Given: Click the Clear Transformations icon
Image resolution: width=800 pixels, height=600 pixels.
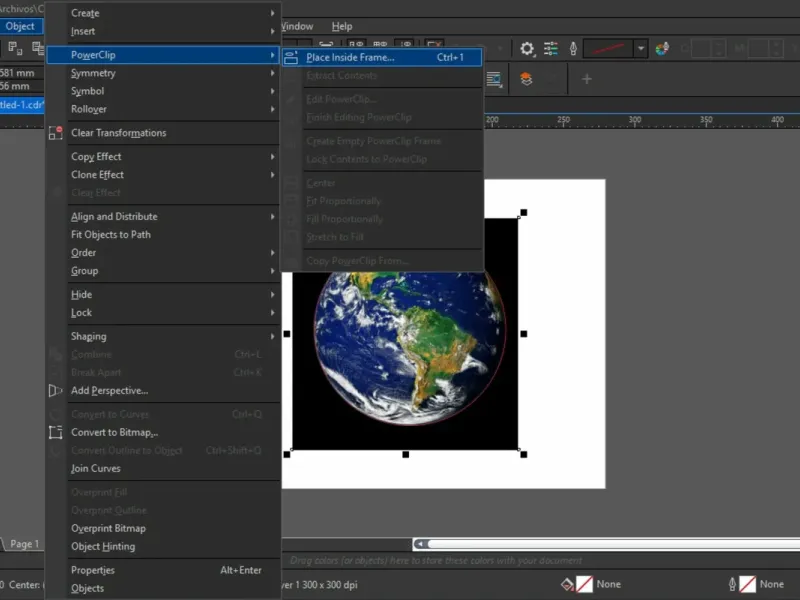Looking at the screenshot, I should pyautogui.click(x=55, y=133).
